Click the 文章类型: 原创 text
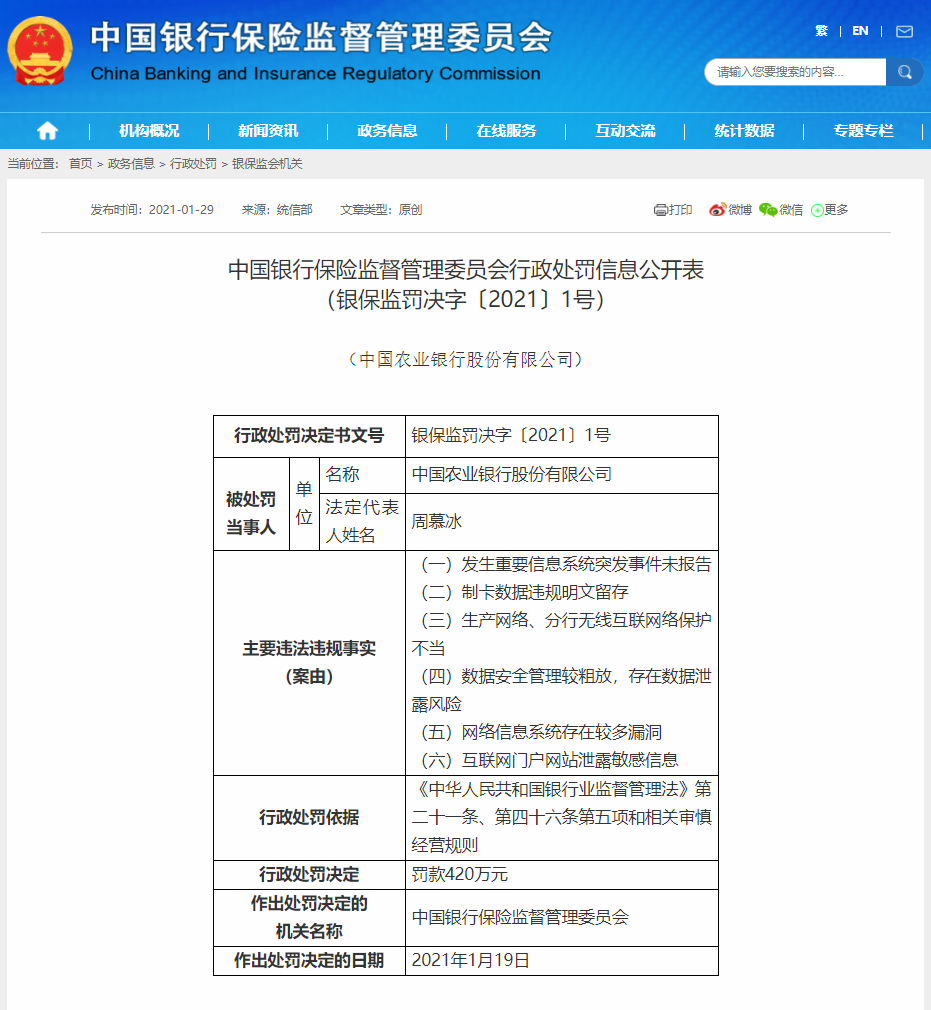 pyautogui.click(x=381, y=210)
